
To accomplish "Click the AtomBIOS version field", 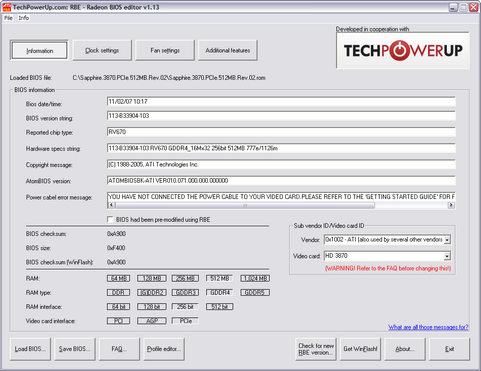I will point(281,181).
